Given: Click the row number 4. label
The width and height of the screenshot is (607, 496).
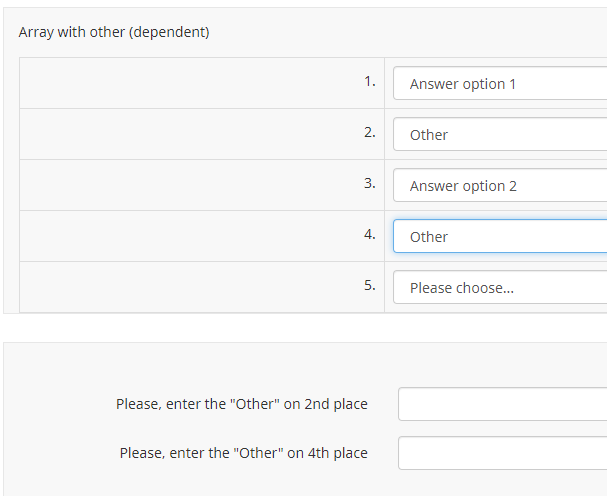Looking at the screenshot, I should tap(370, 234).
